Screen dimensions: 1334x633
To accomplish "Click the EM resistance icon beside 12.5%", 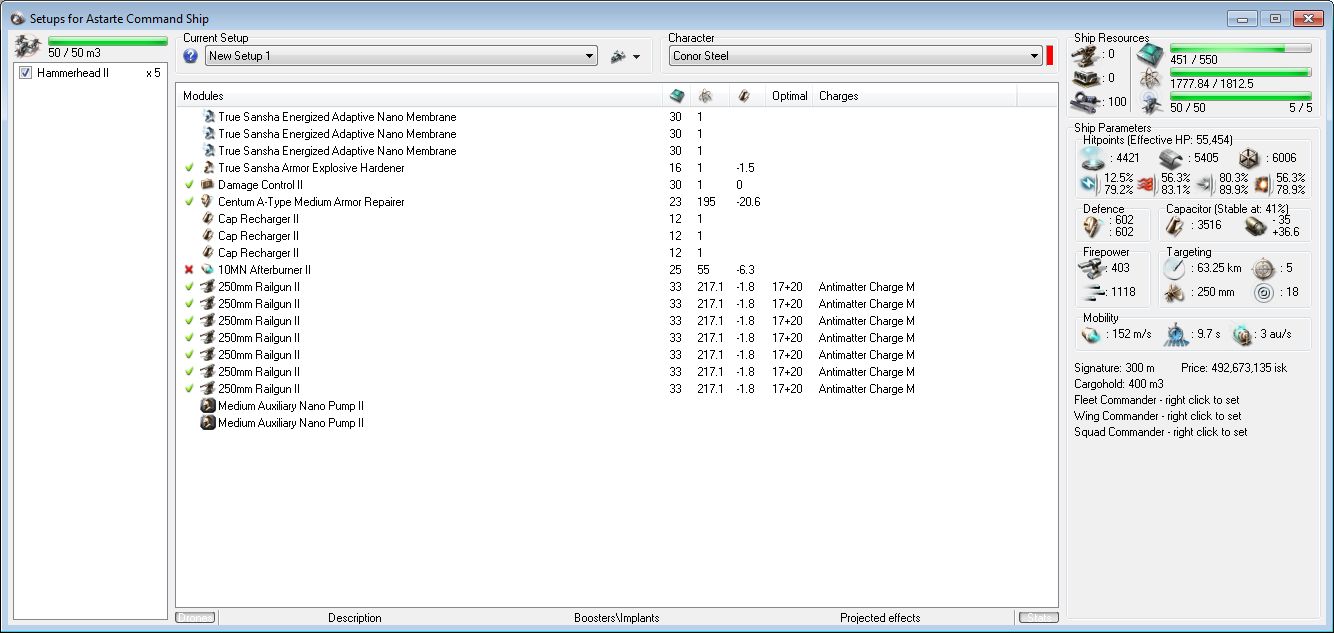I will pyautogui.click(x=1089, y=184).
